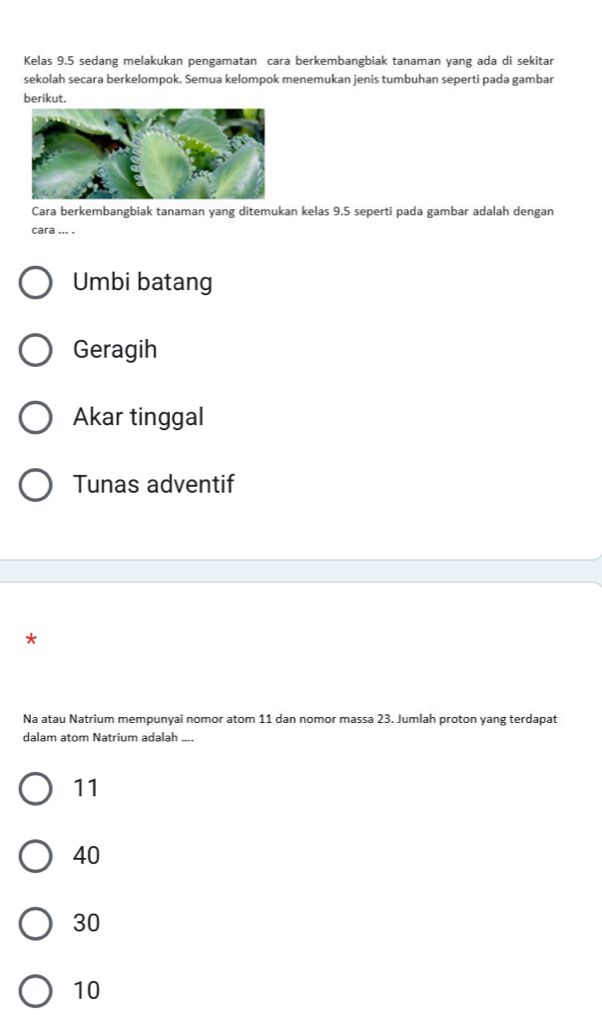This screenshot has width=602, height=1035.
Task: Click the plant leaves photo
Action: click(x=148, y=153)
